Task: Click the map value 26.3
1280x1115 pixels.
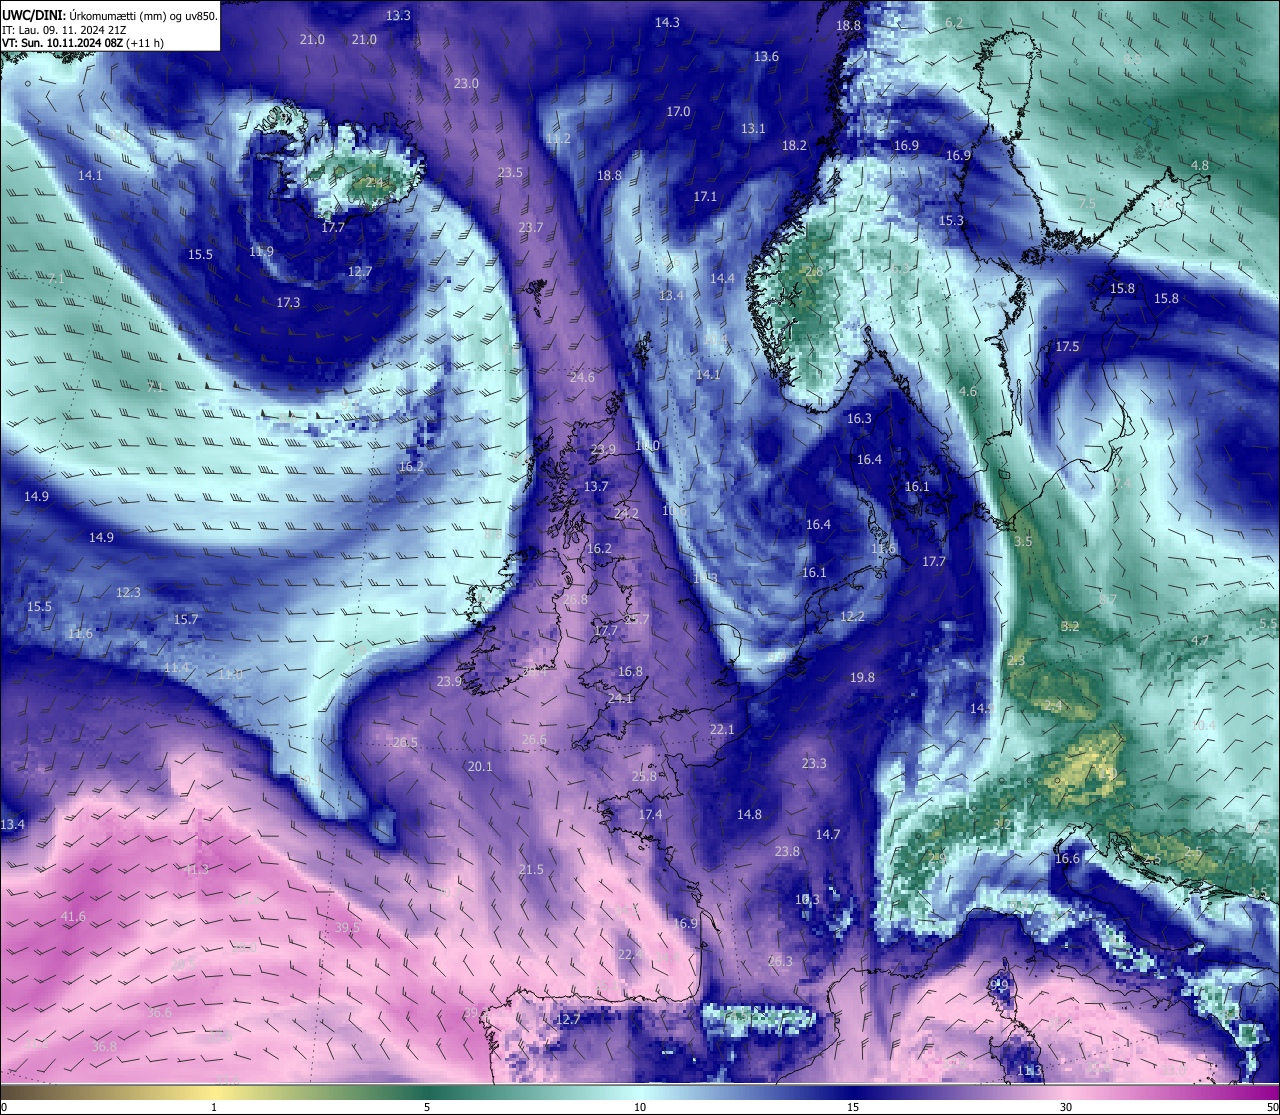Action: [x=780, y=962]
